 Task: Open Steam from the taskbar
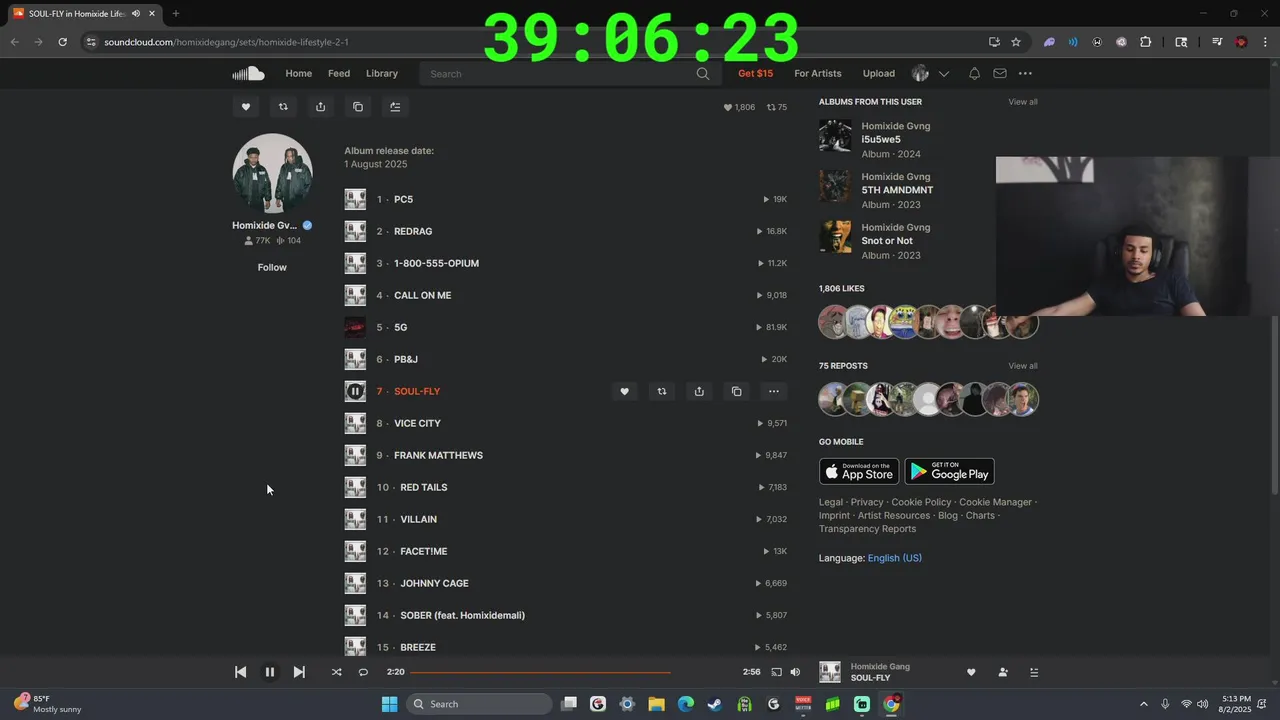click(714, 704)
